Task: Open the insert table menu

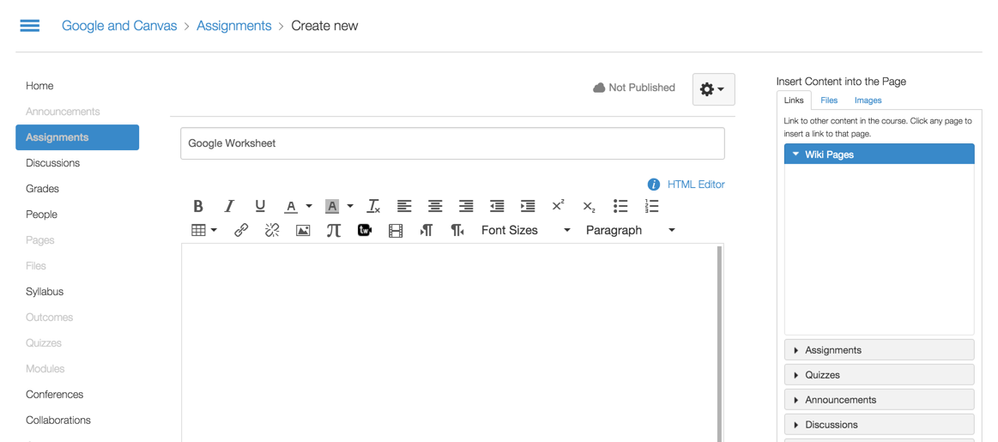Action: coord(204,230)
